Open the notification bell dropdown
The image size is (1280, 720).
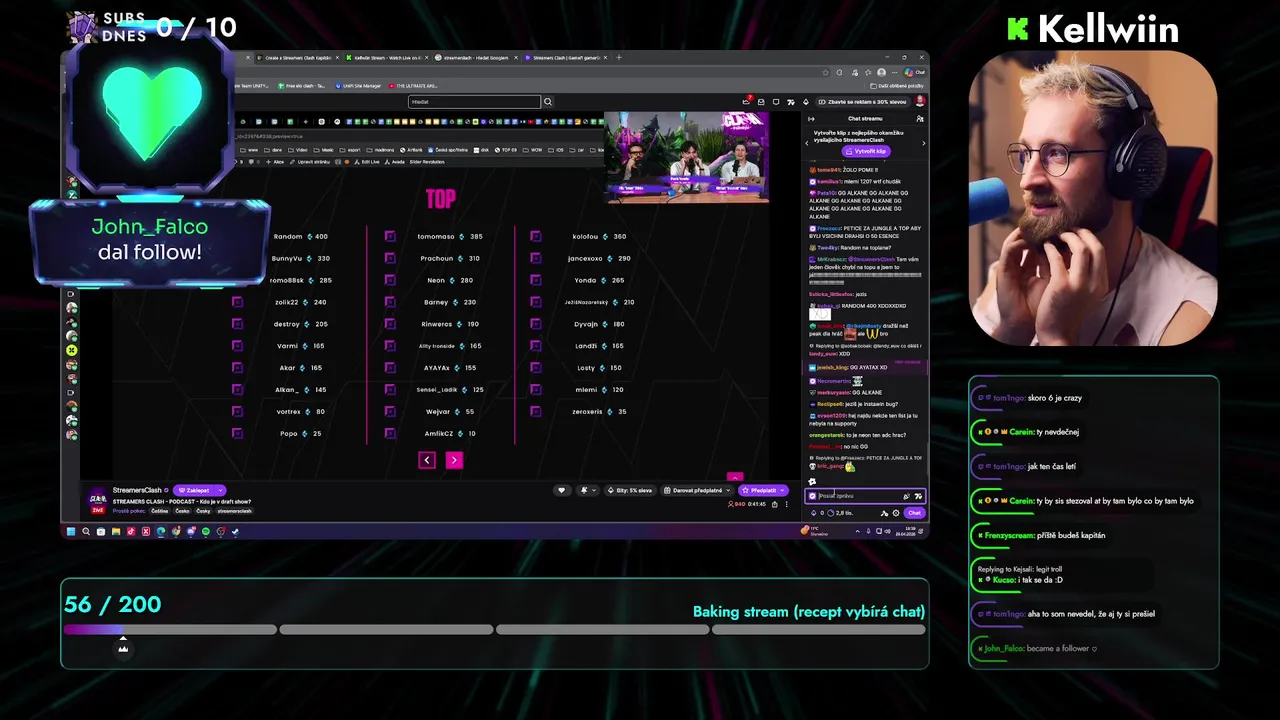point(587,491)
